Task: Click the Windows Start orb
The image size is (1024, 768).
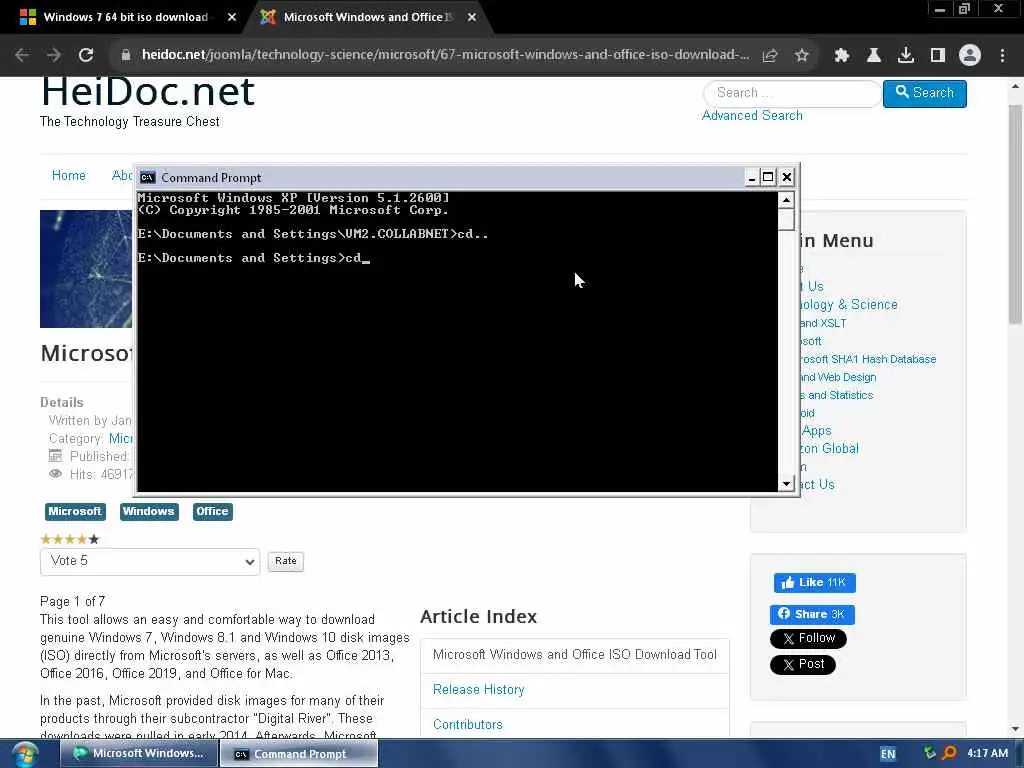Action: pos(25,754)
